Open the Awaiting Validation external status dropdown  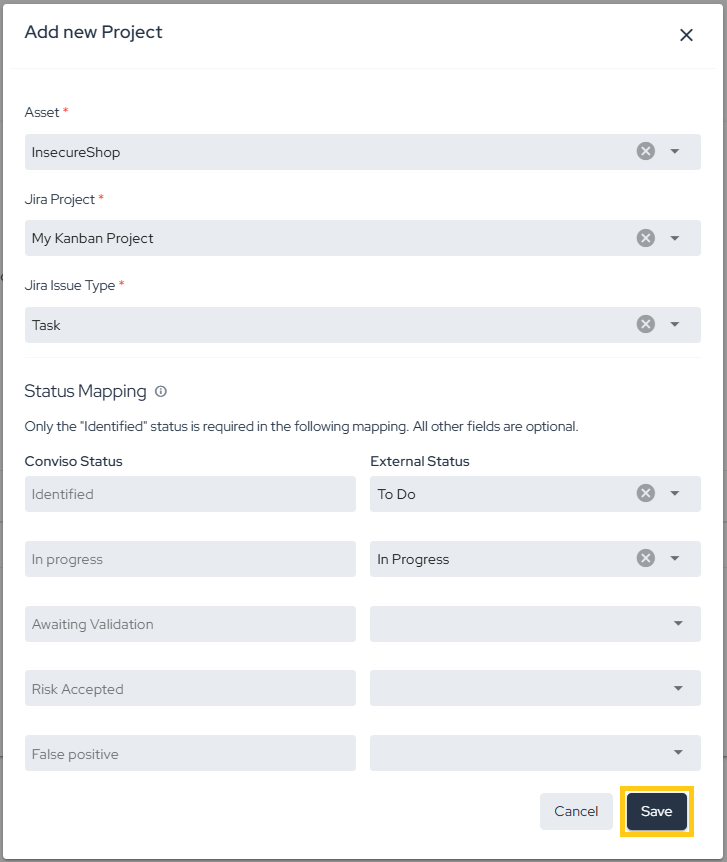click(x=535, y=623)
